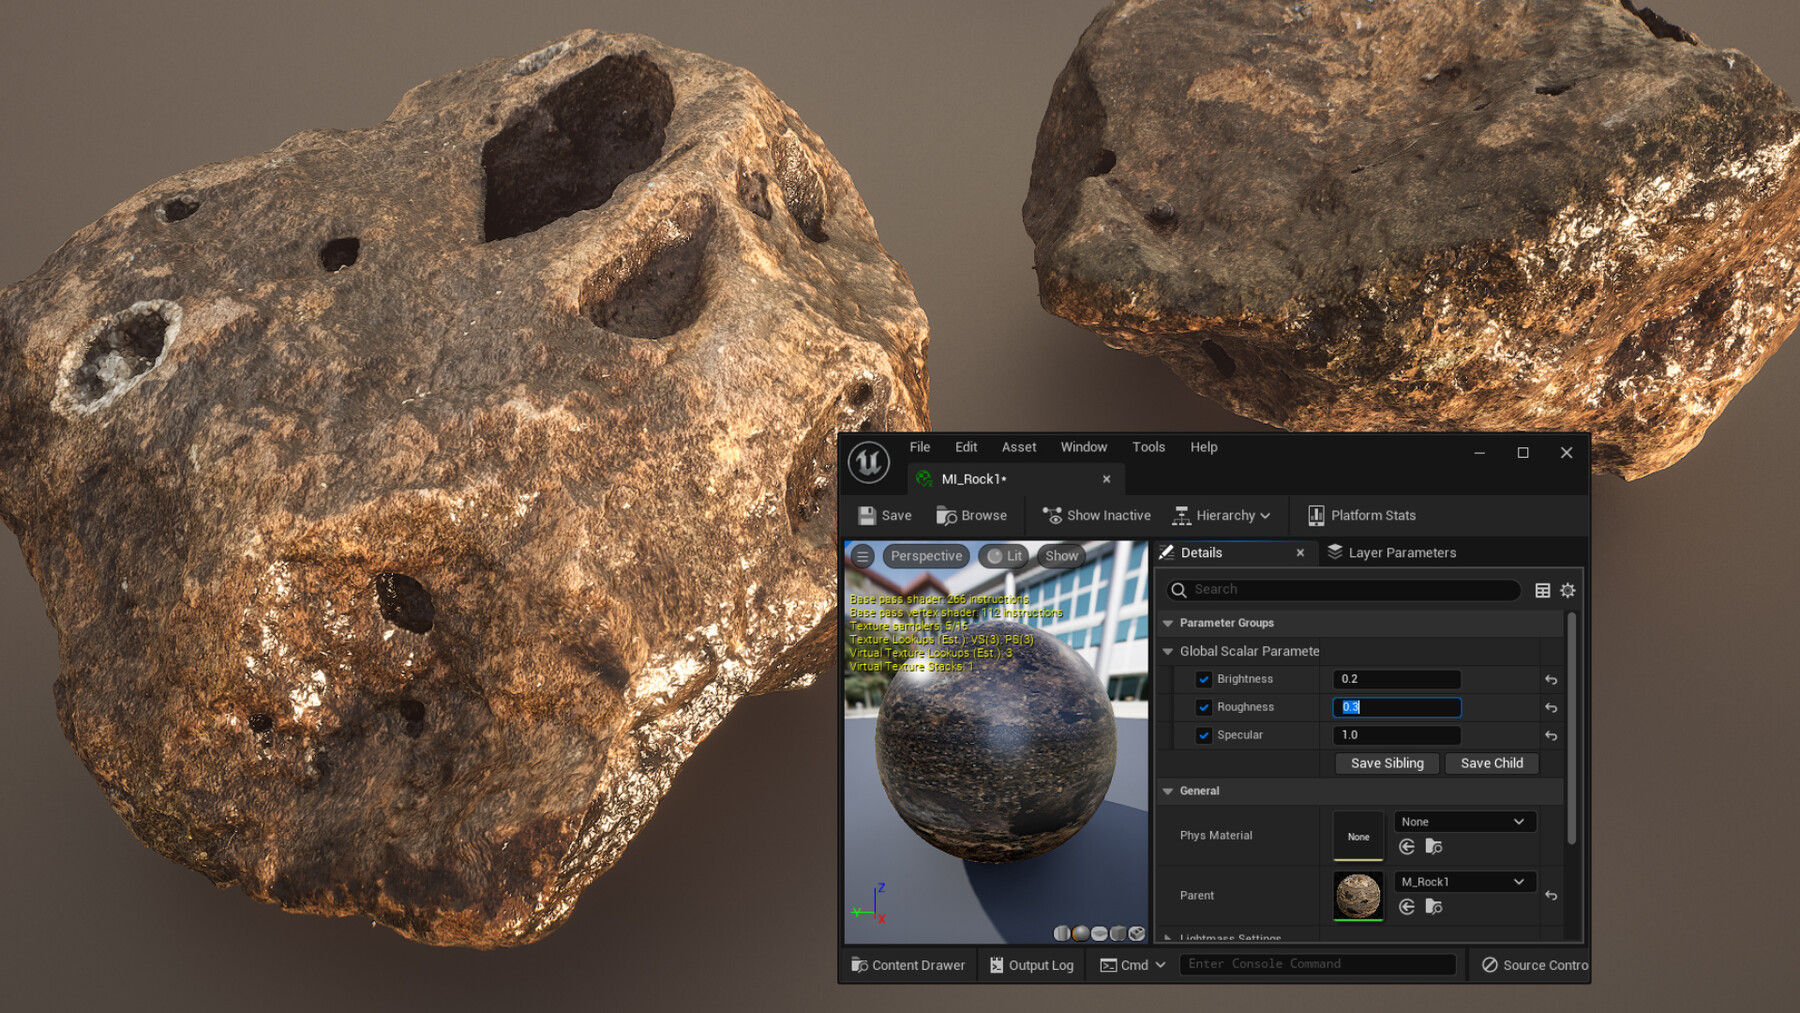Screen dimensions: 1800x1013
Task: Click the Save Child button
Action: pos(1491,763)
